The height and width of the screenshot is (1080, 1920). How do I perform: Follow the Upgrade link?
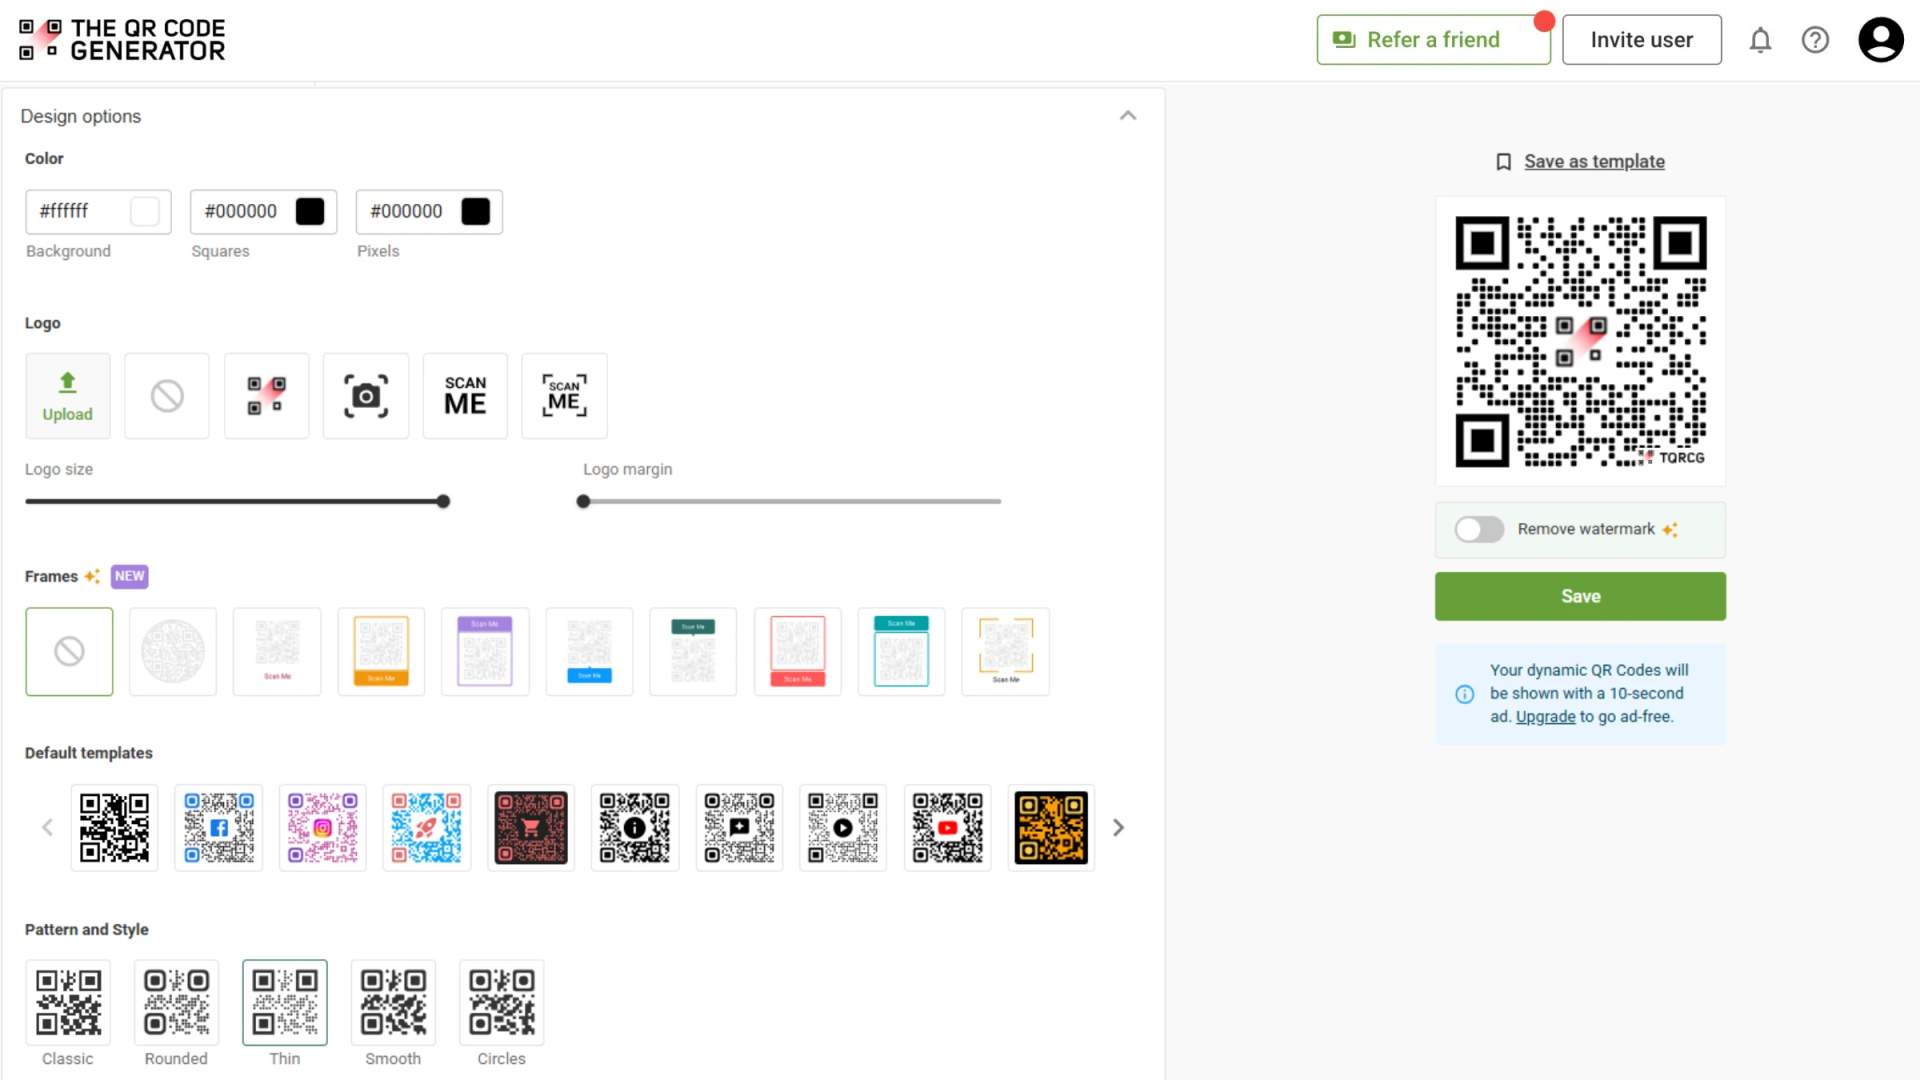(x=1545, y=717)
